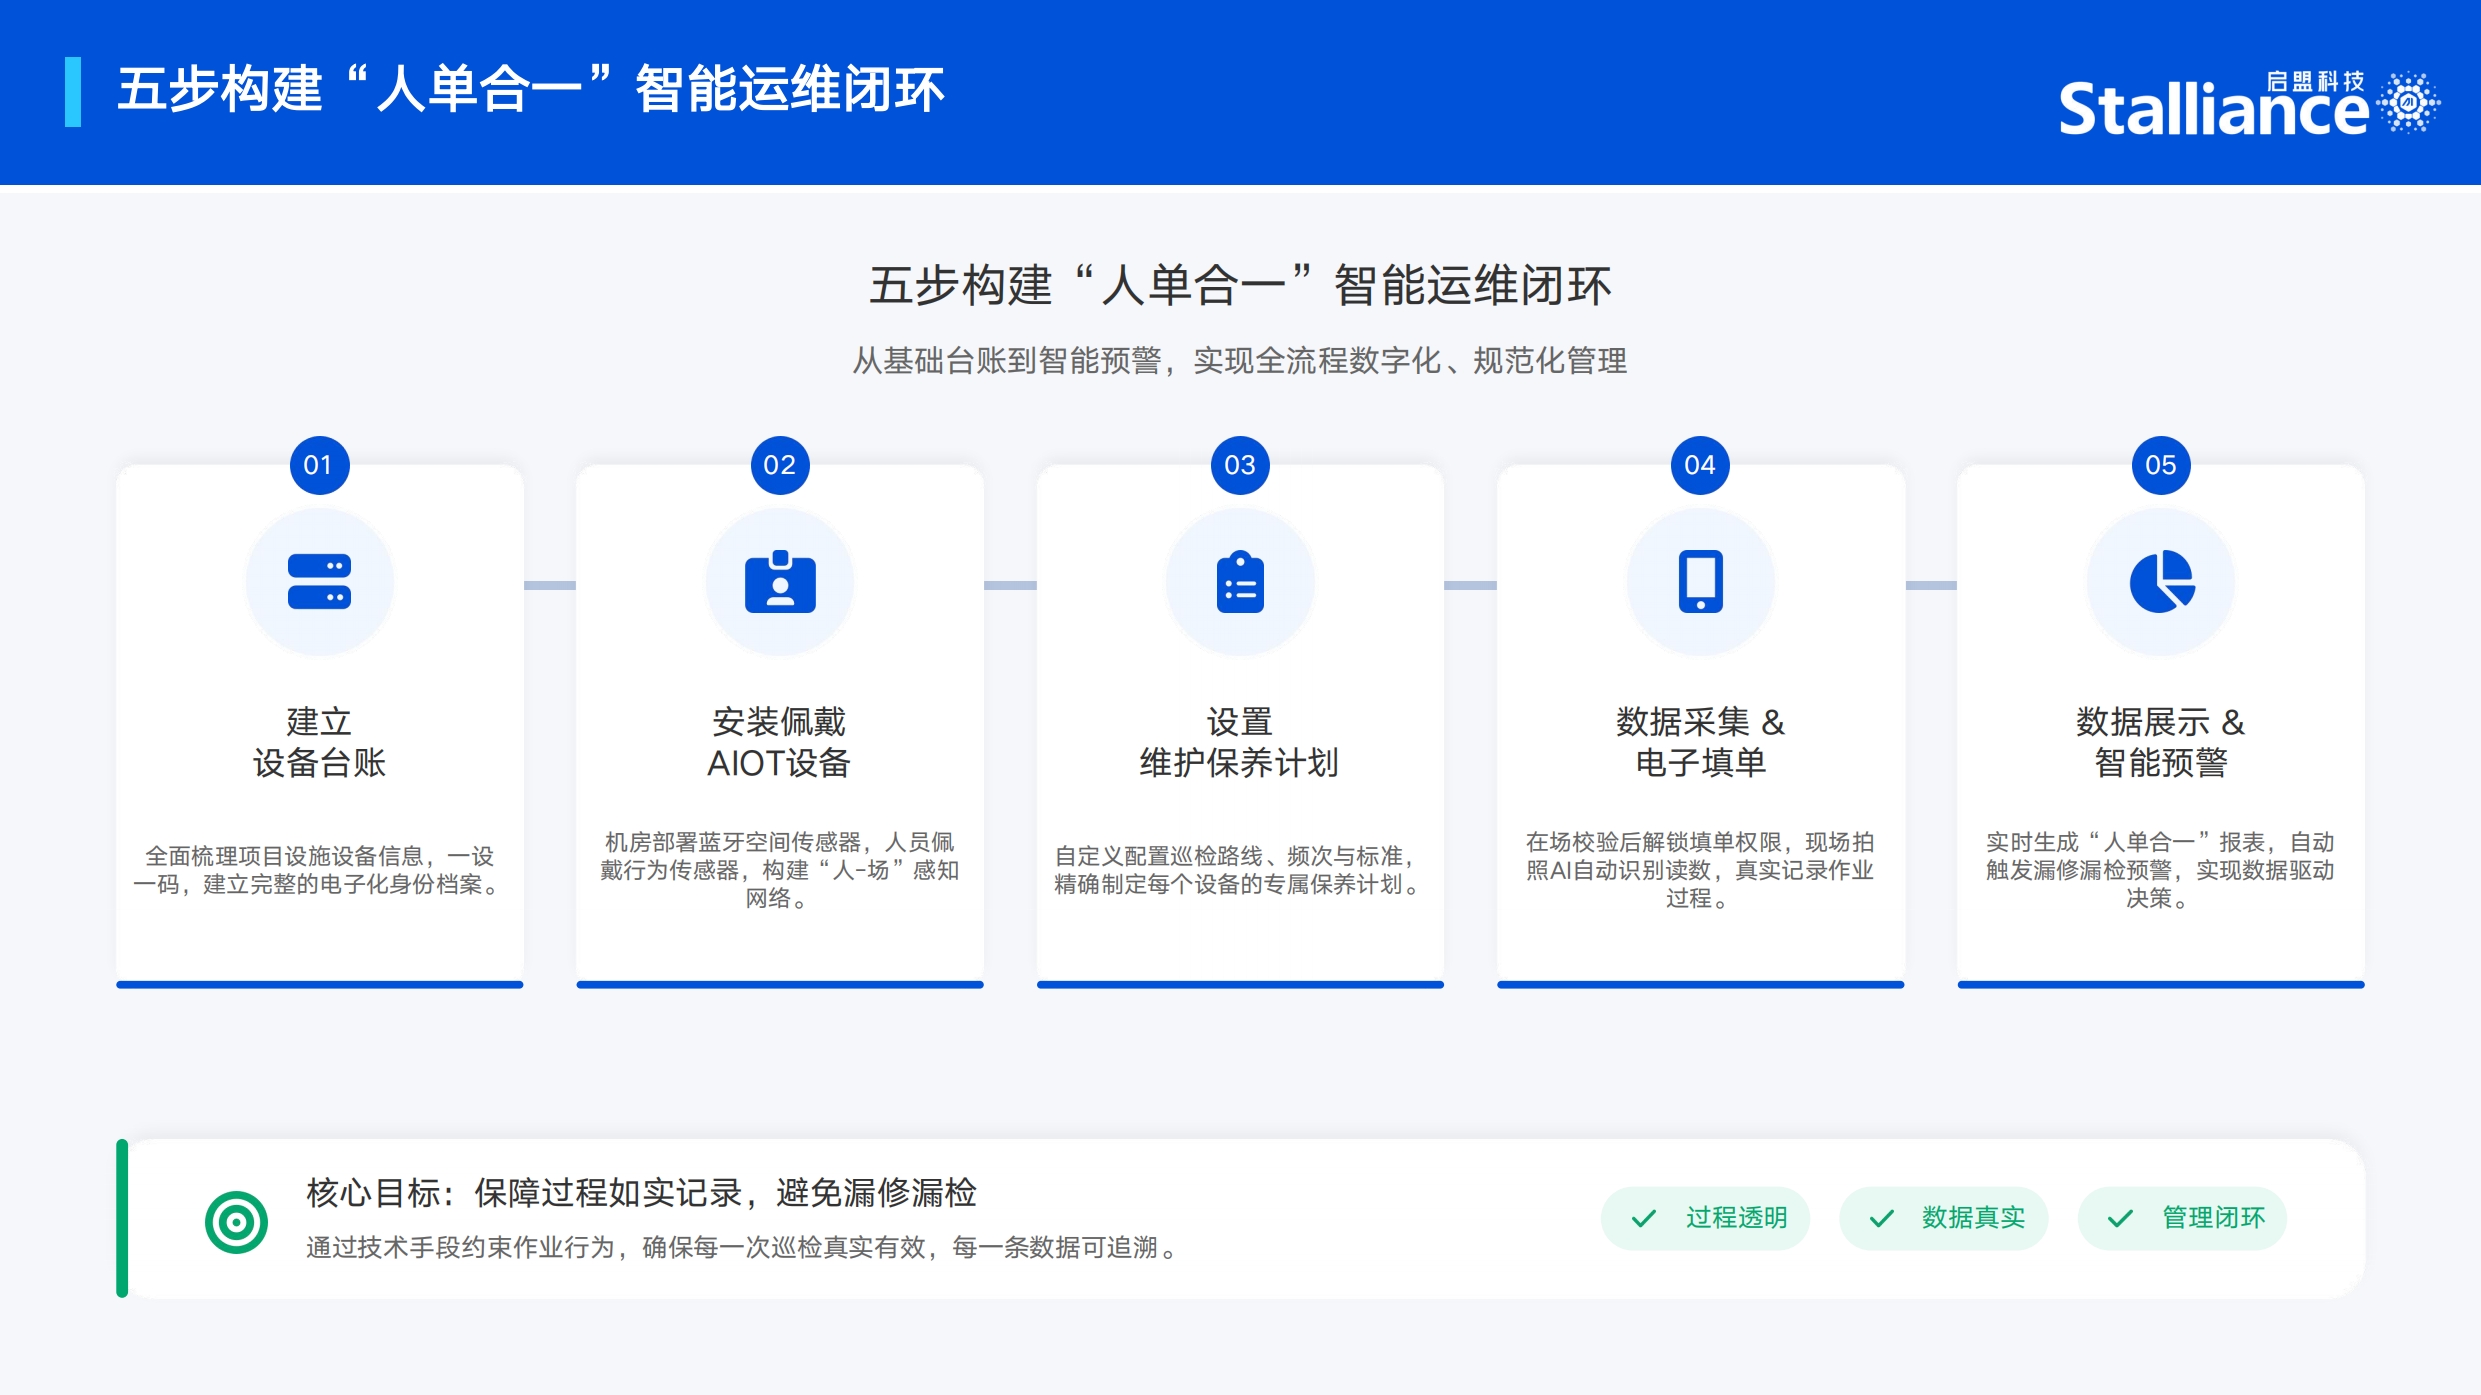
Task: Click the ID badge icon in step 02
Action: coord(780,581)
